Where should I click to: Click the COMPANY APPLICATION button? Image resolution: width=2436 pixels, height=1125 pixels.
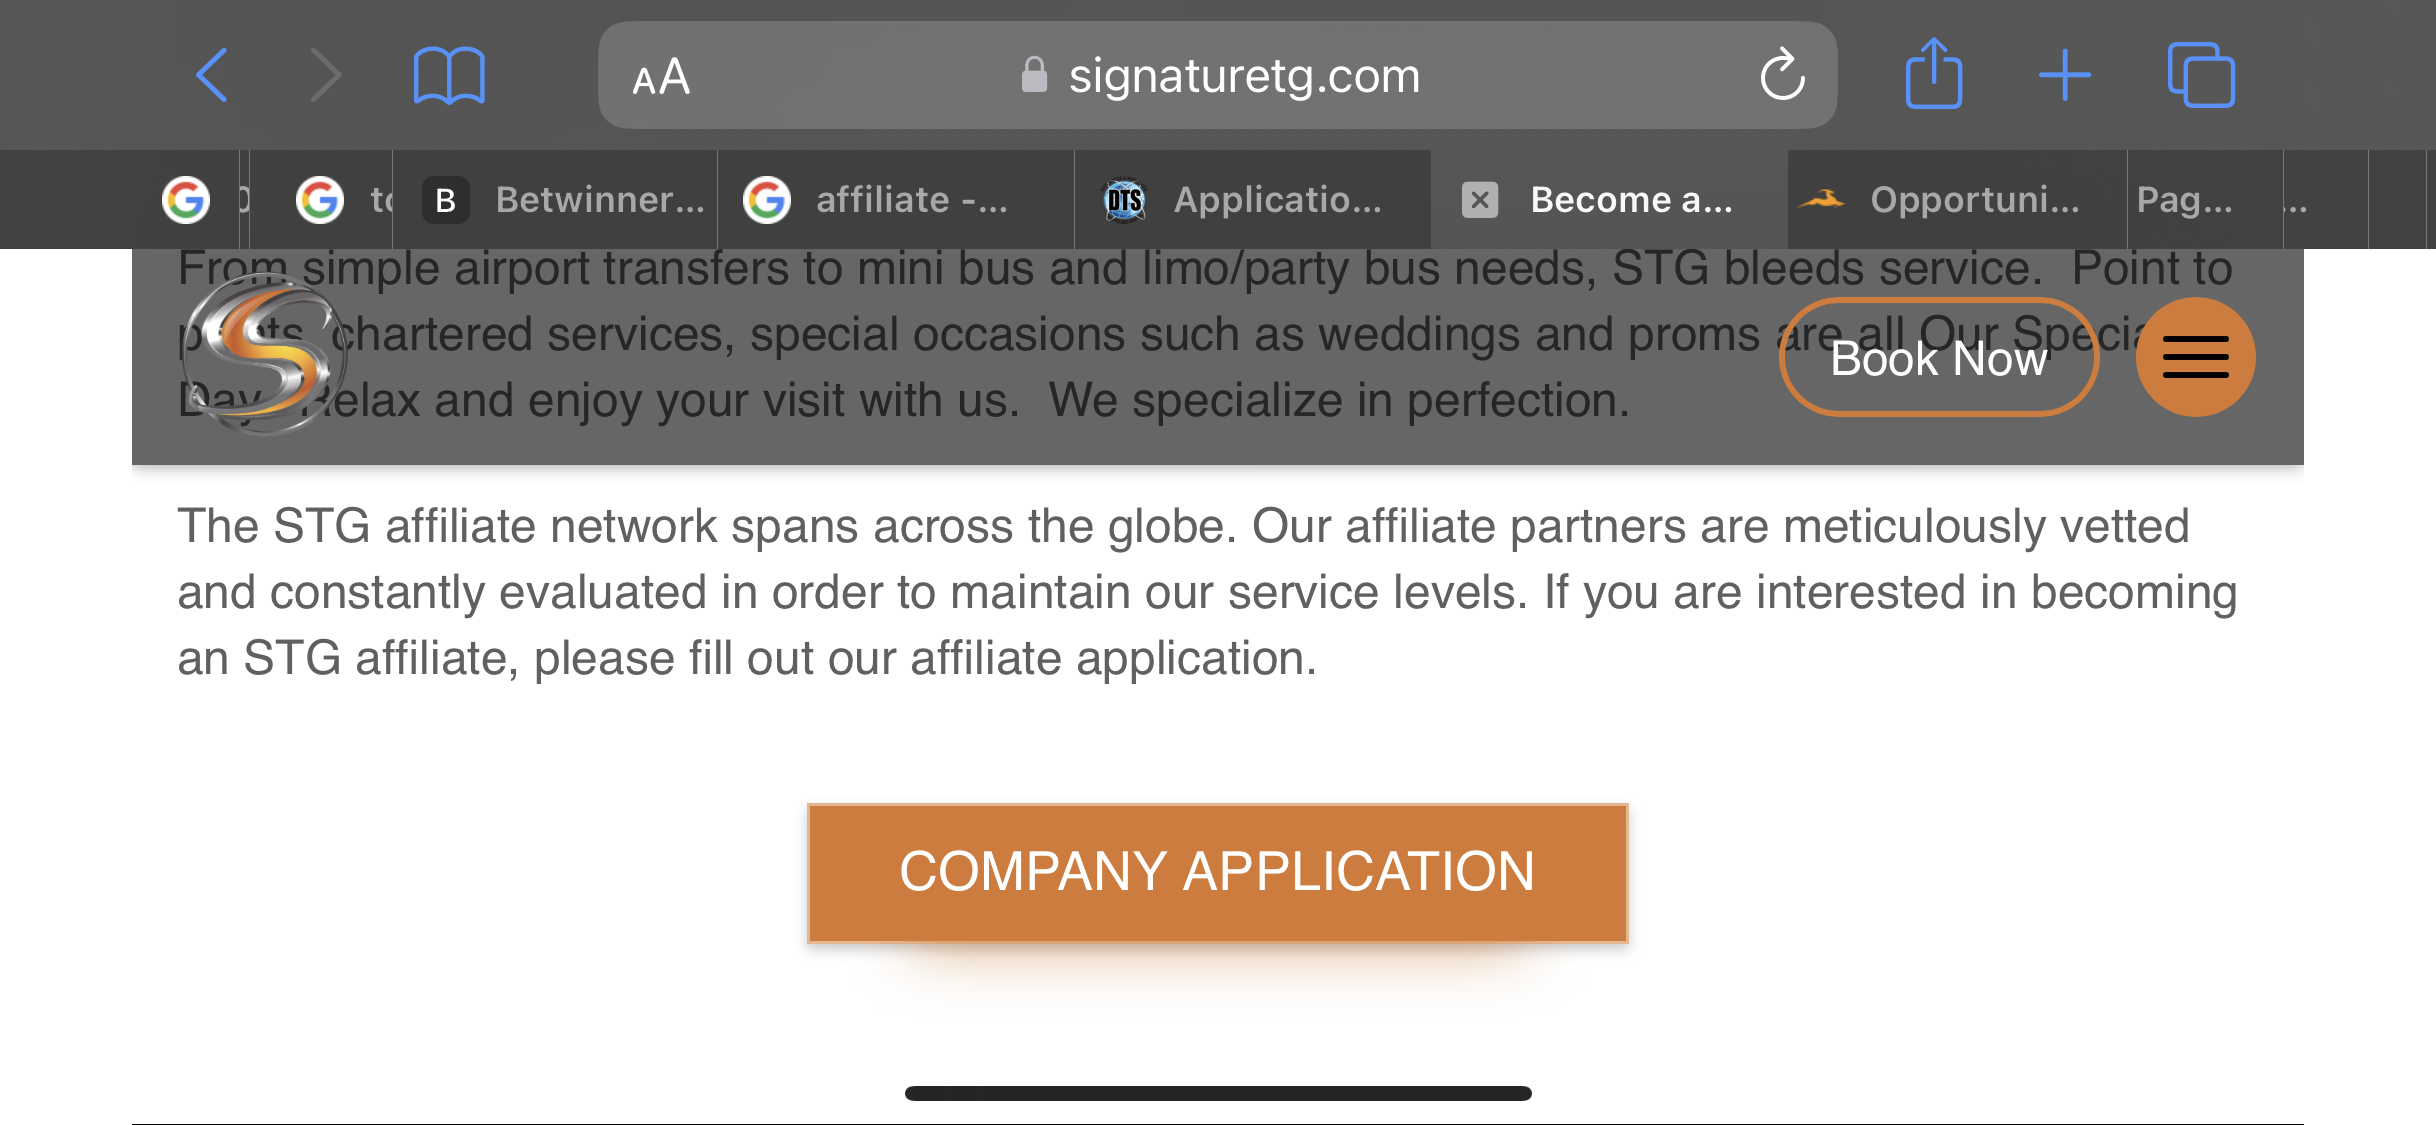[1217, 872]
